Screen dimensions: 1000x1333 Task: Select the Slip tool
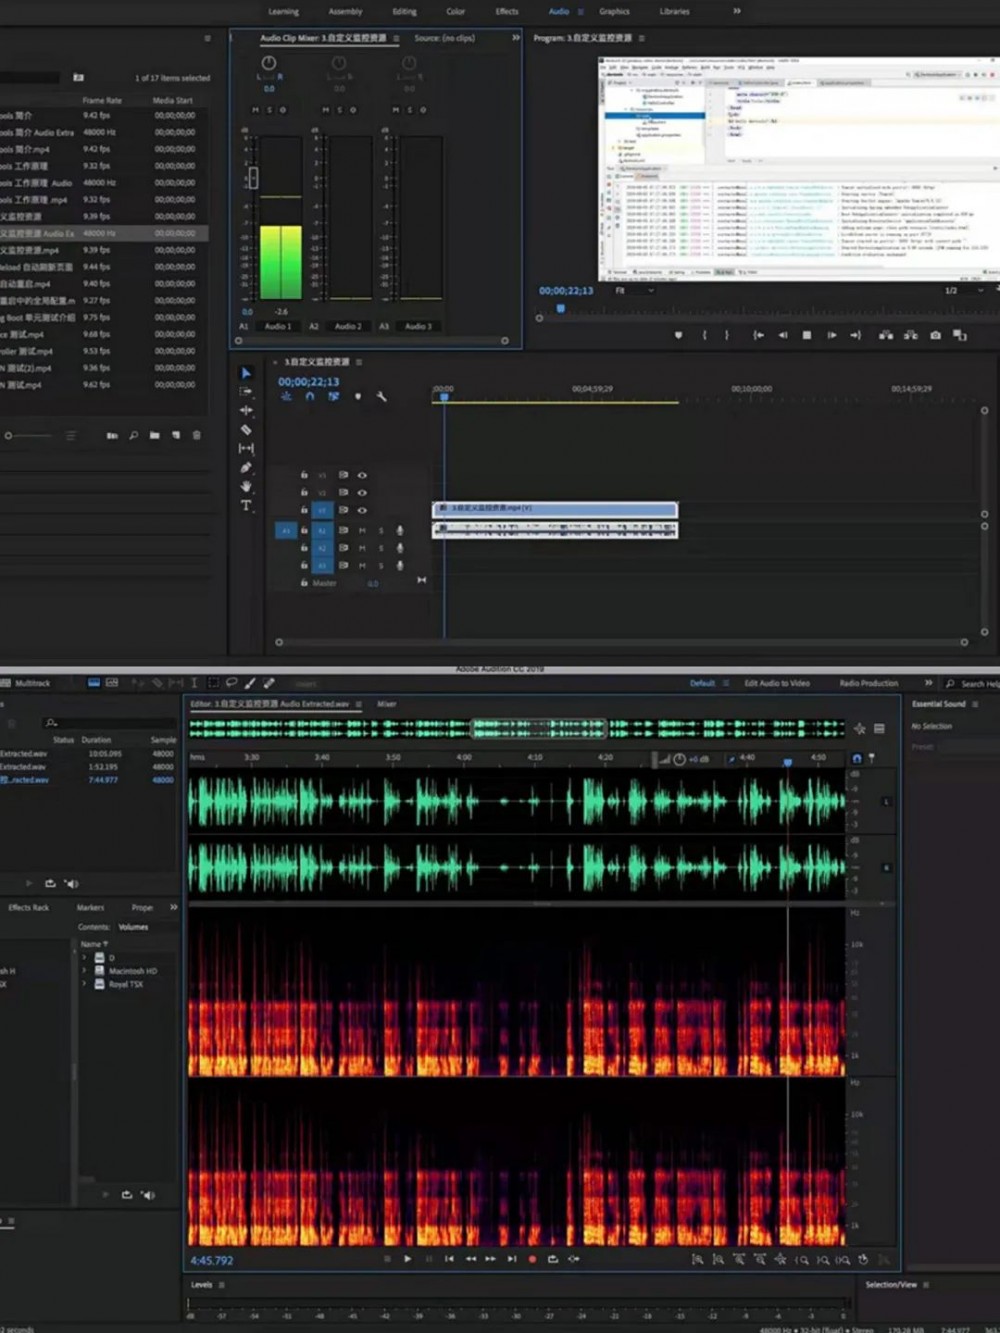(246, 448)
